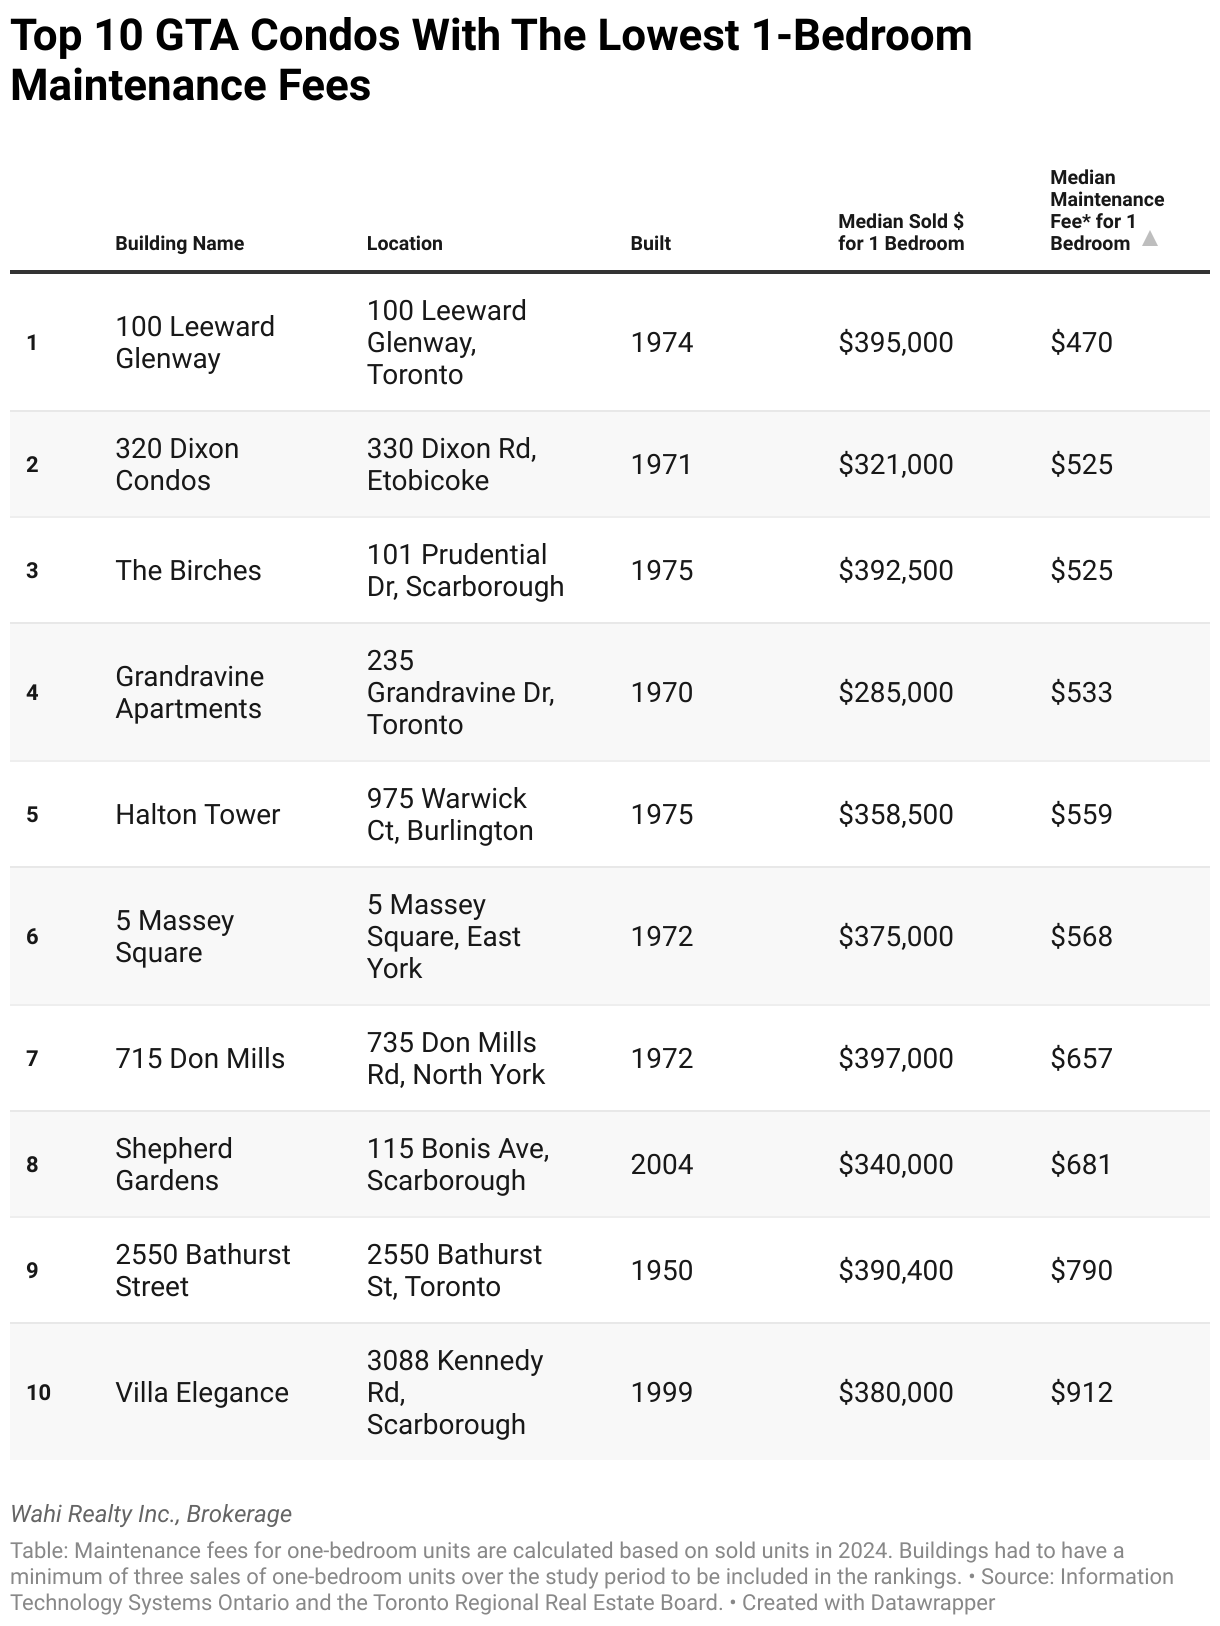Click the 5 Massey Square building name
Viewport: 1220px width, 1626px height.
(x=175, y=936)
